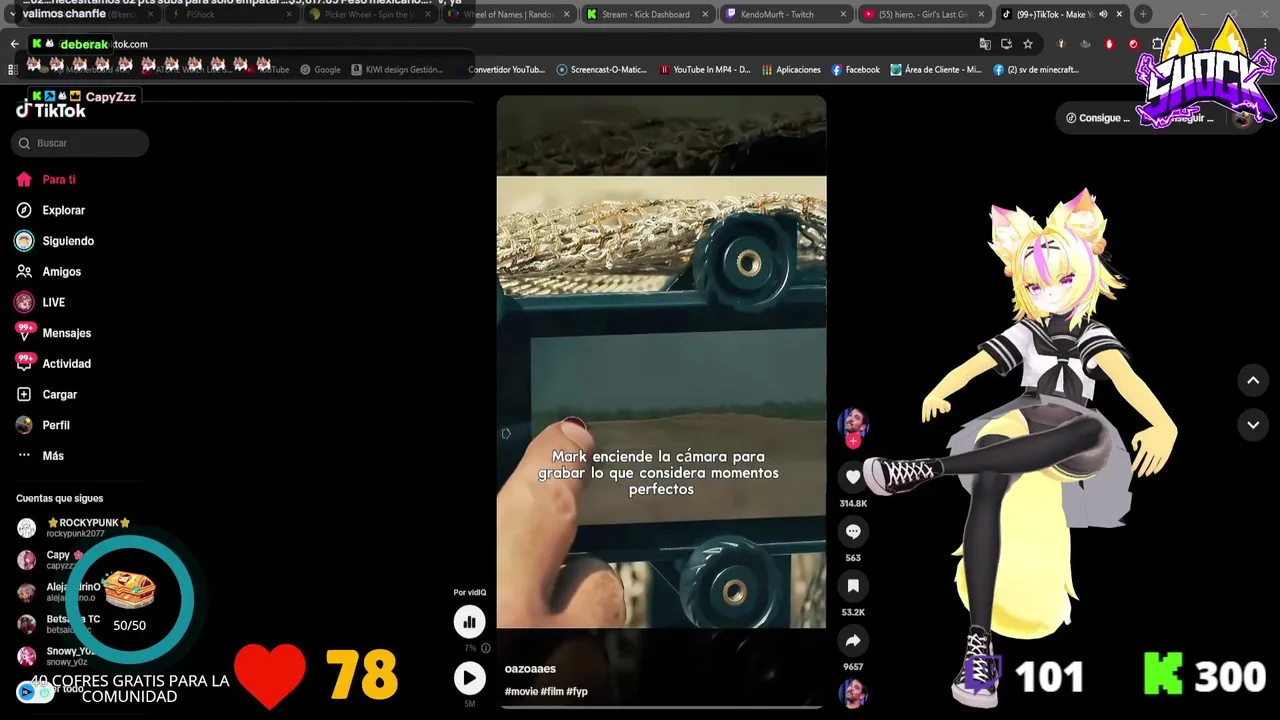Go to next video with down arrow

(1253, 425)
